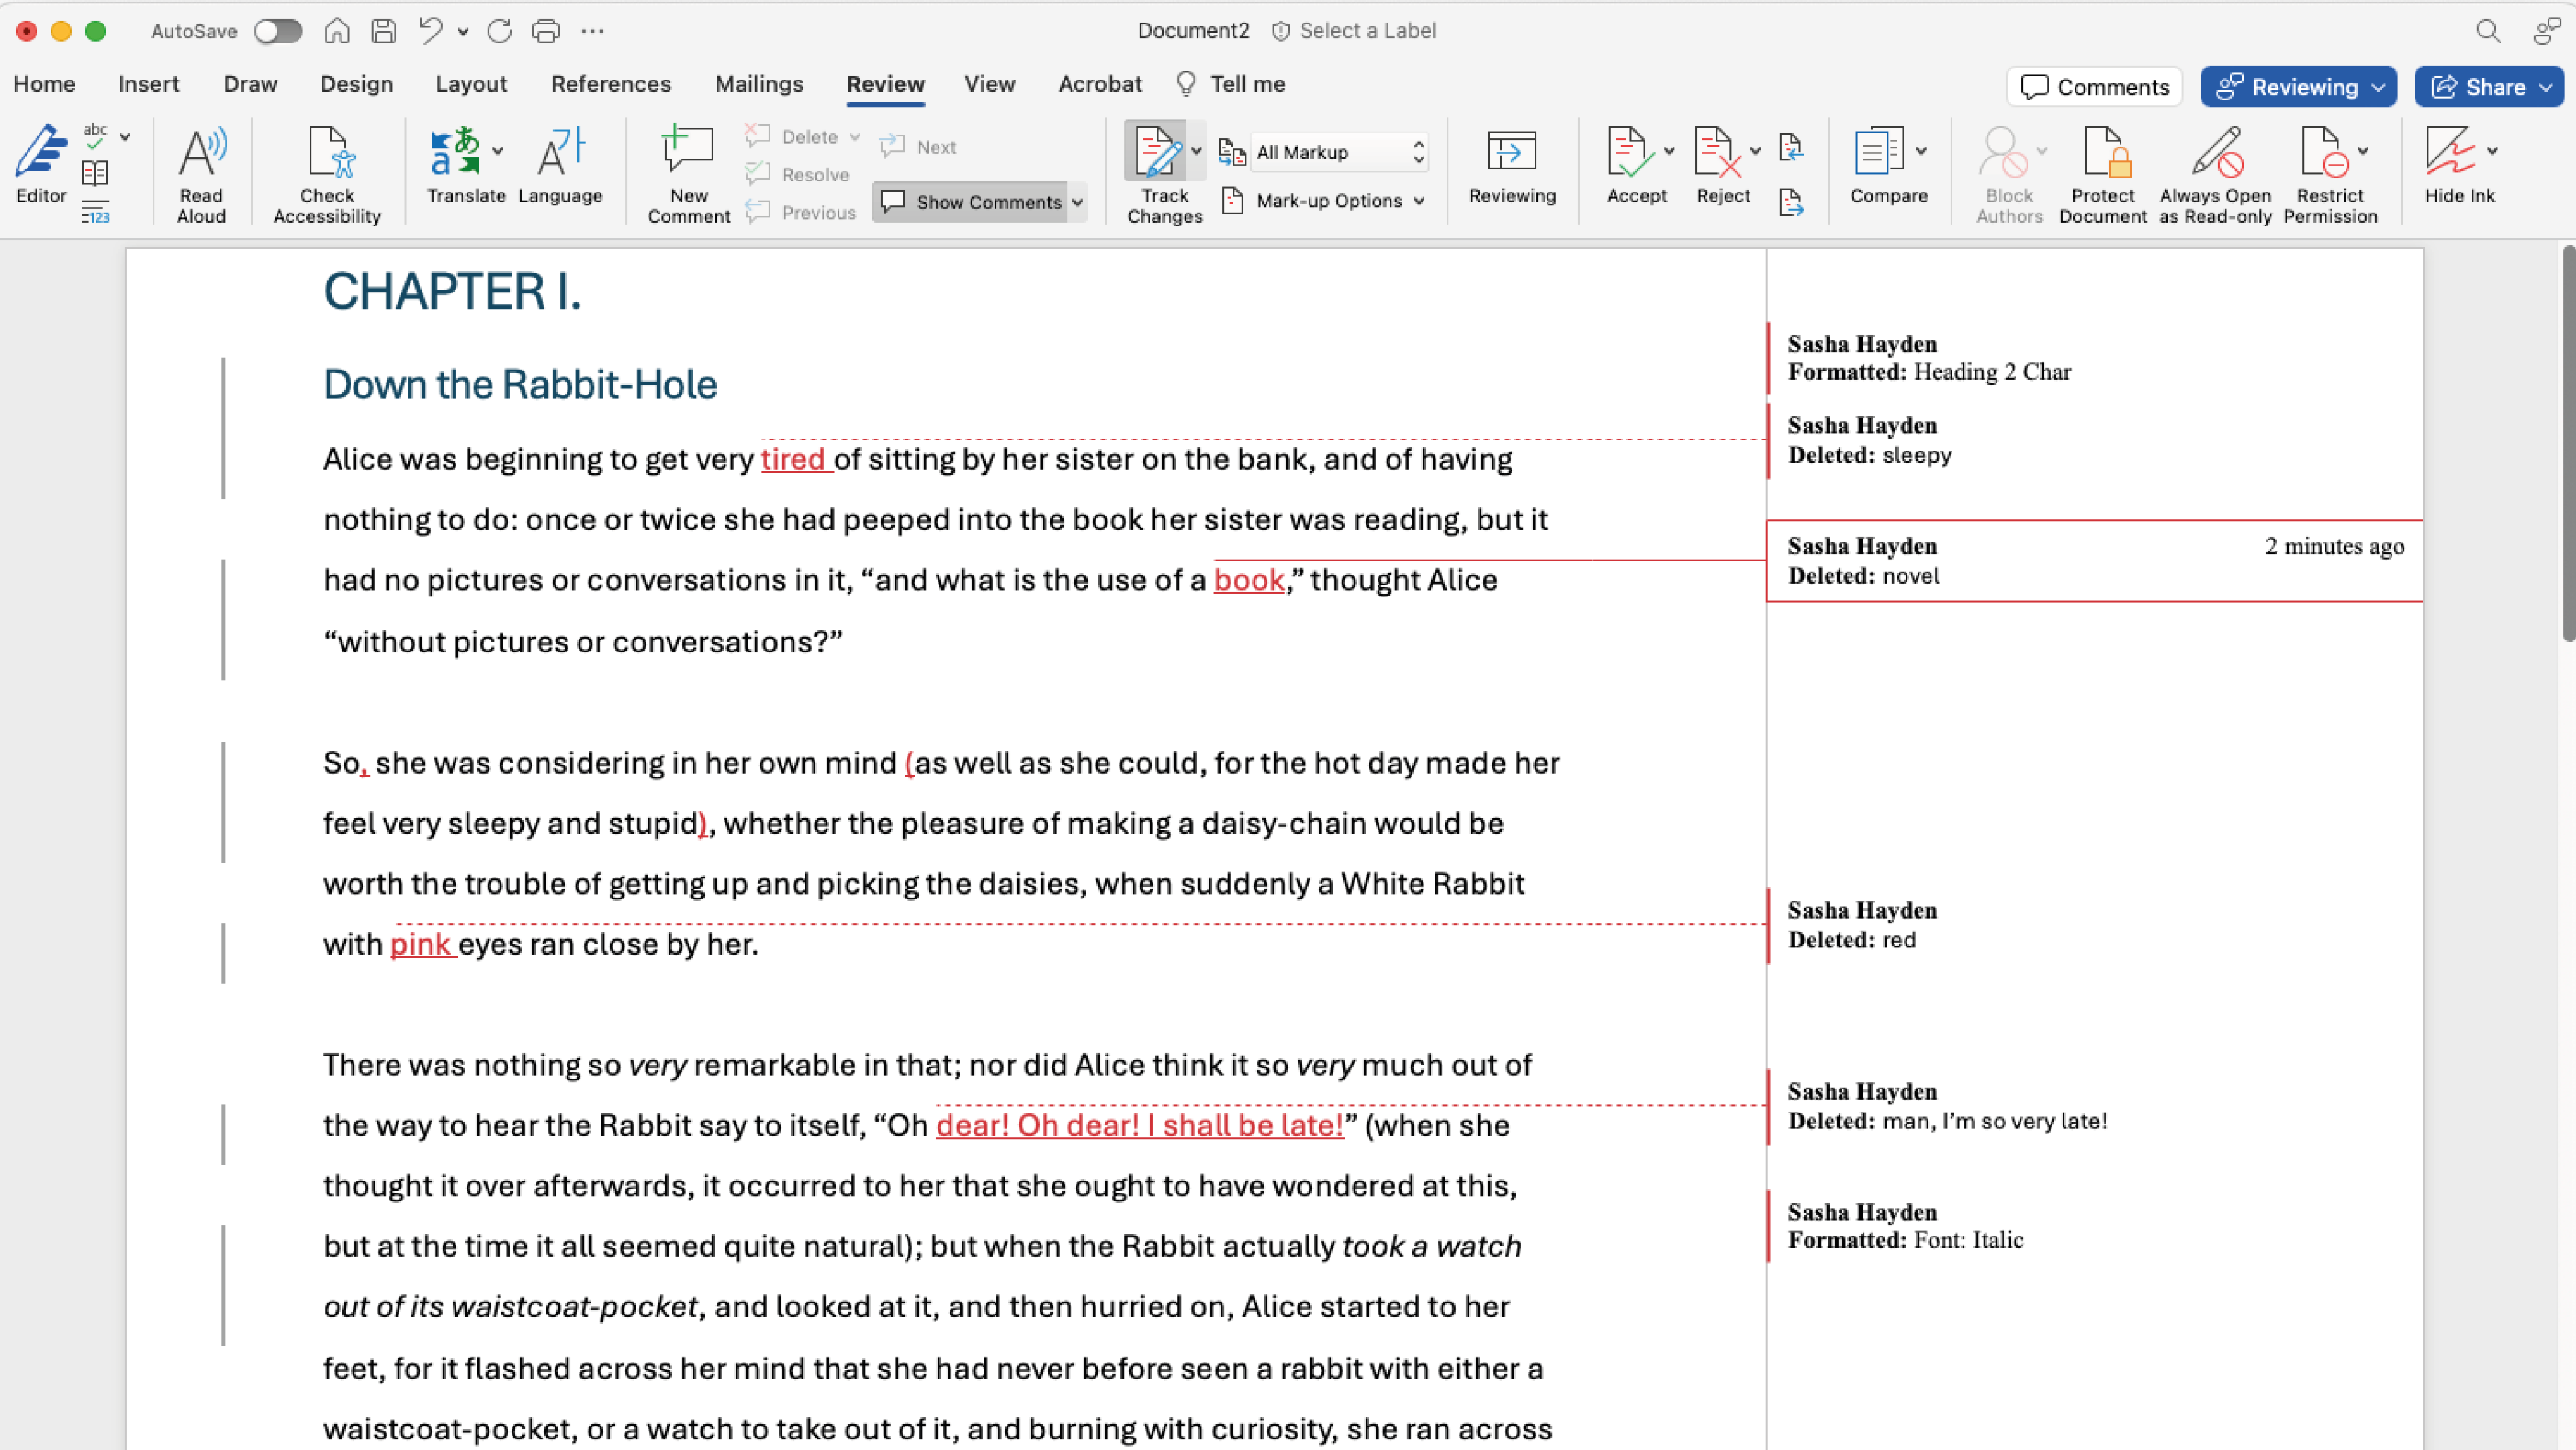Click the Share button
Screen dimensions: 2576x1450
[x=2489, y=87]
